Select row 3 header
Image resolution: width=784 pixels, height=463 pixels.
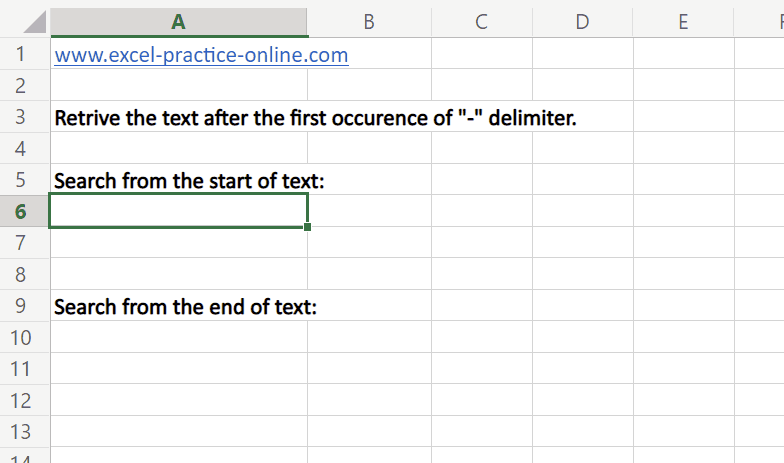24,118
